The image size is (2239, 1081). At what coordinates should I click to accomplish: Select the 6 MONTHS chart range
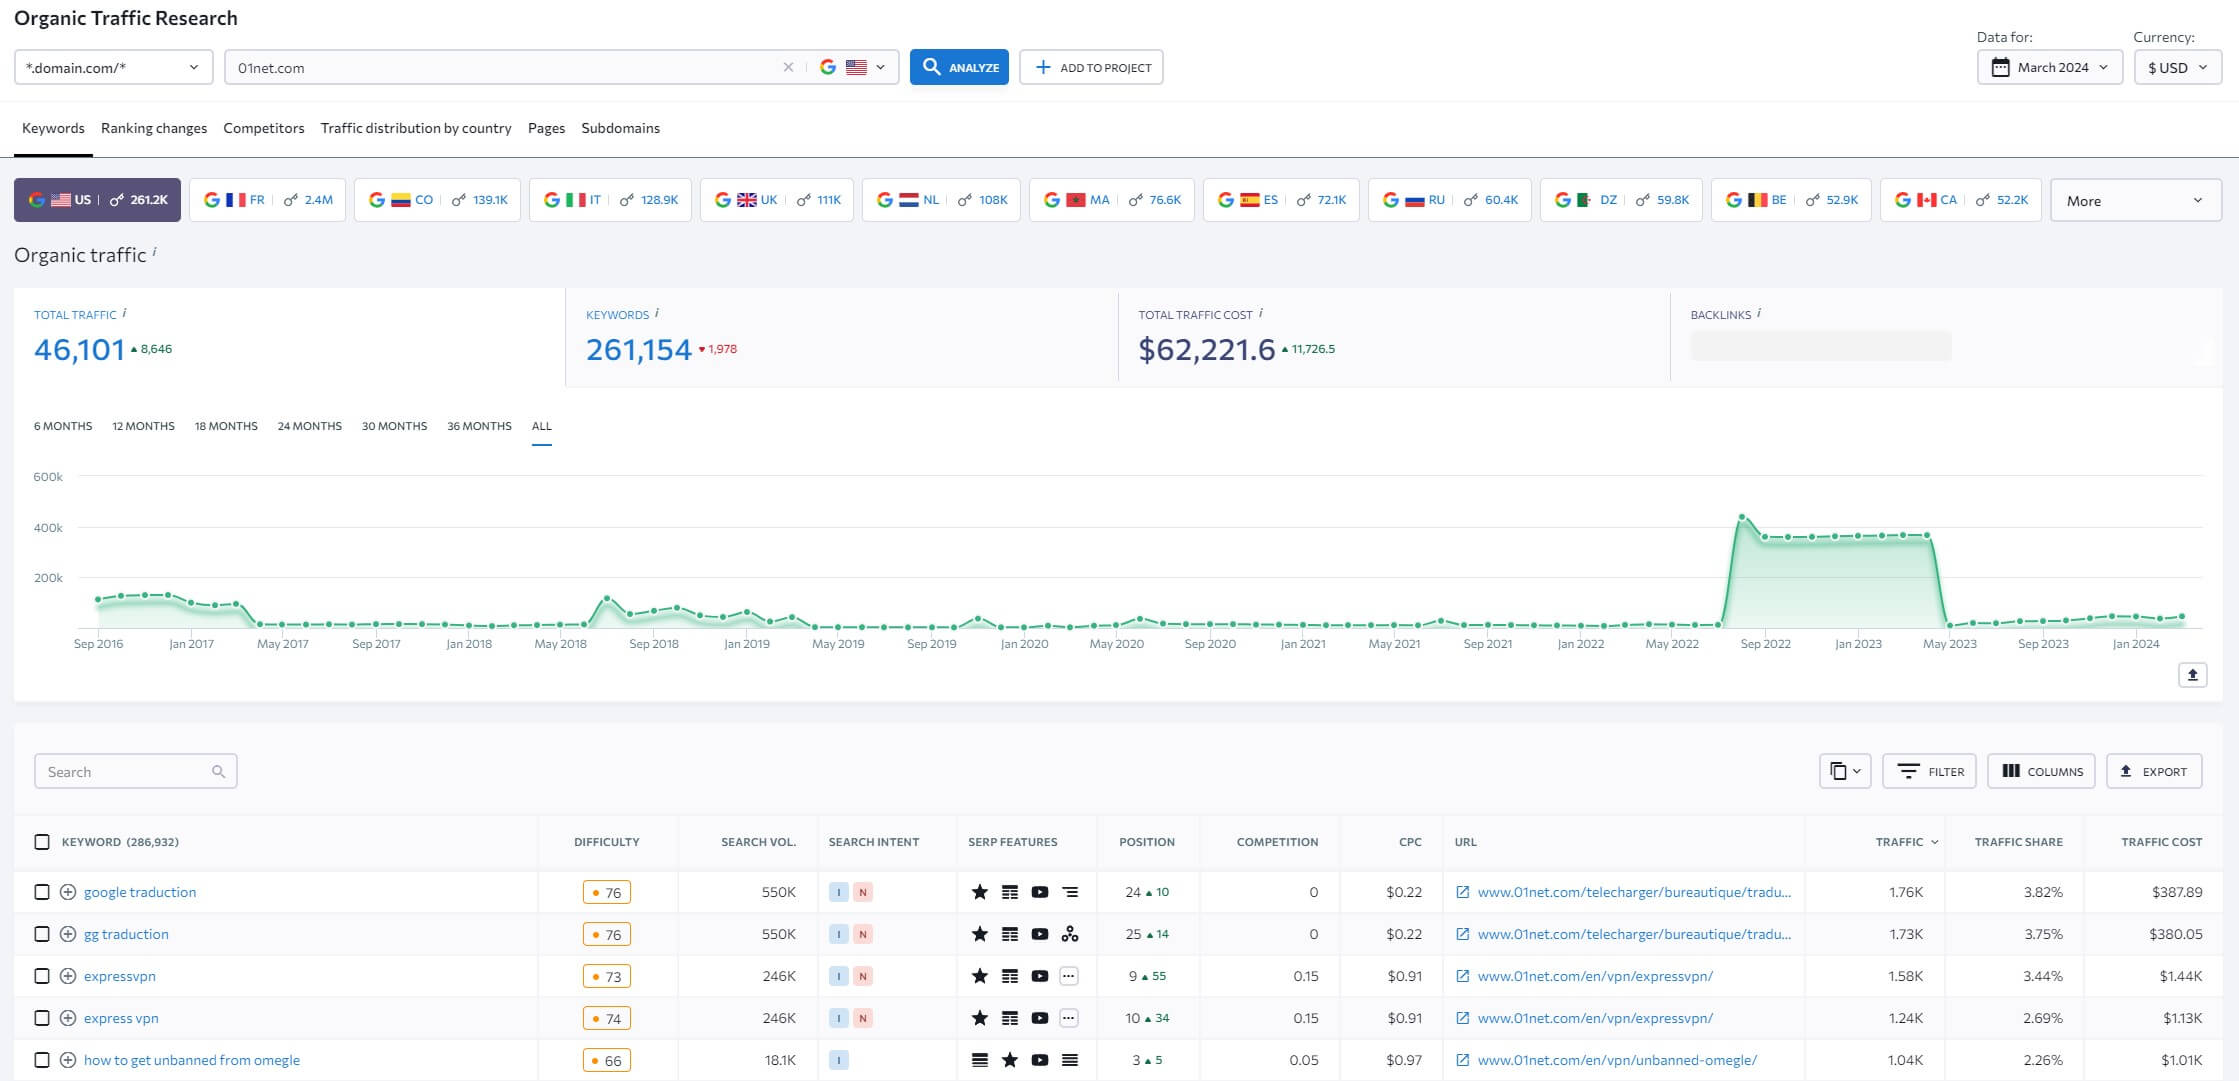click(x=63, y=426)
